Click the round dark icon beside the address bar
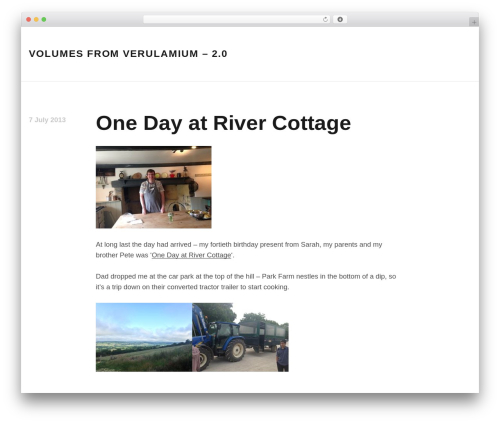 [x=340, y=19]
